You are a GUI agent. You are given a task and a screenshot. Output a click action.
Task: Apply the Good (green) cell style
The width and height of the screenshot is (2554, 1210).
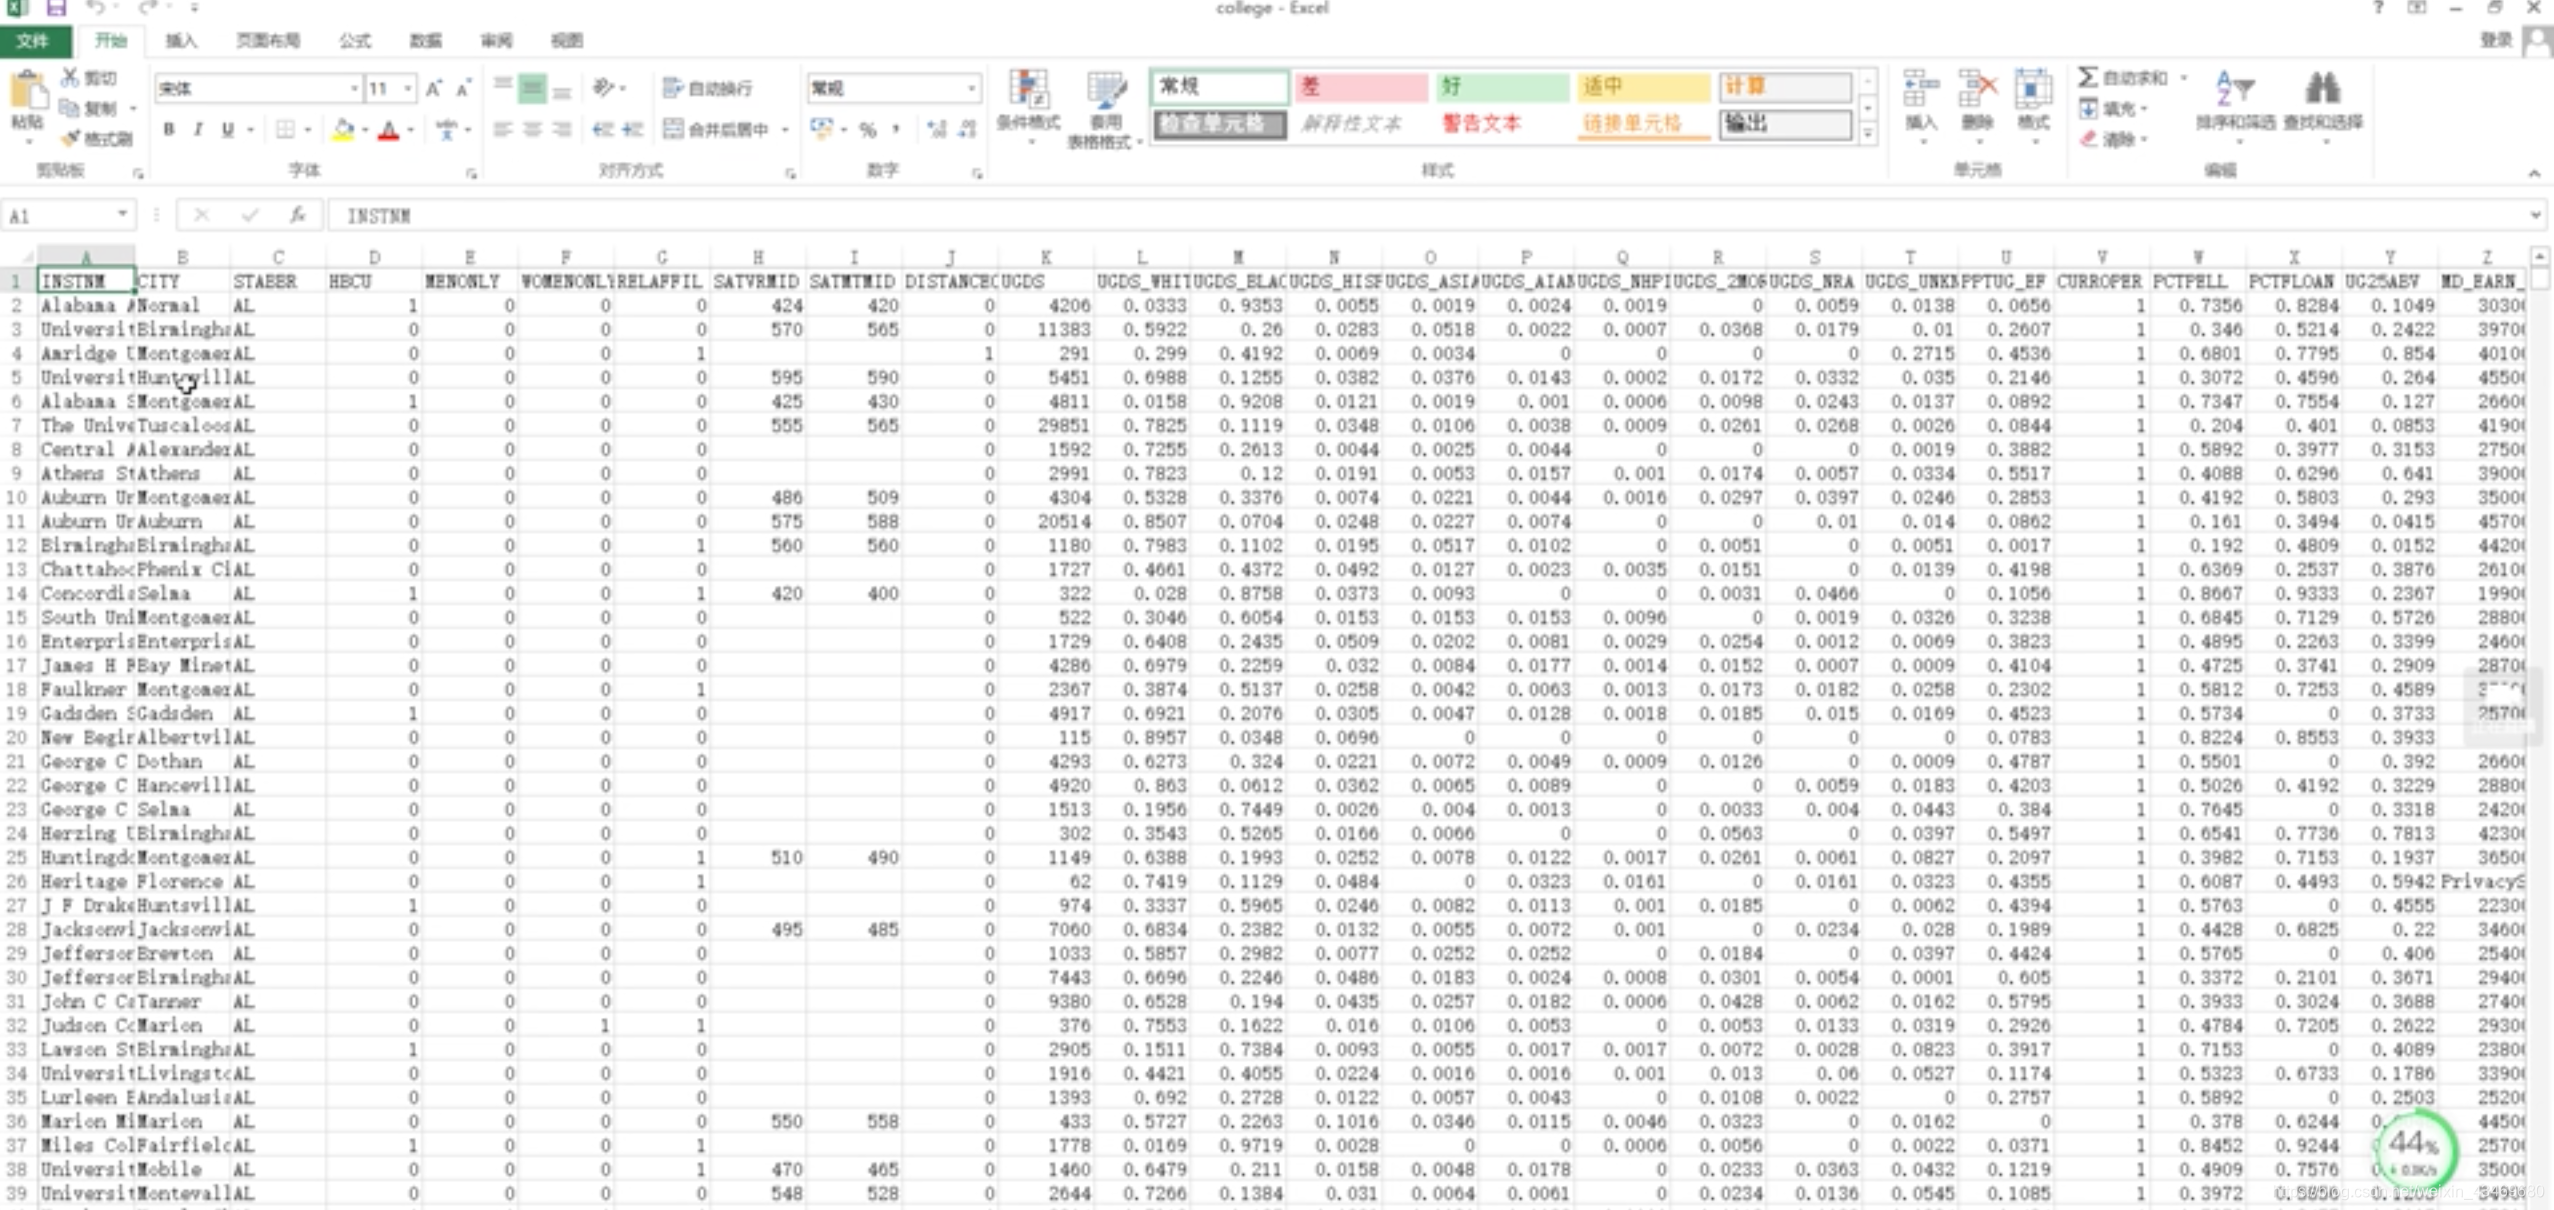click(x=1503, y=87)
